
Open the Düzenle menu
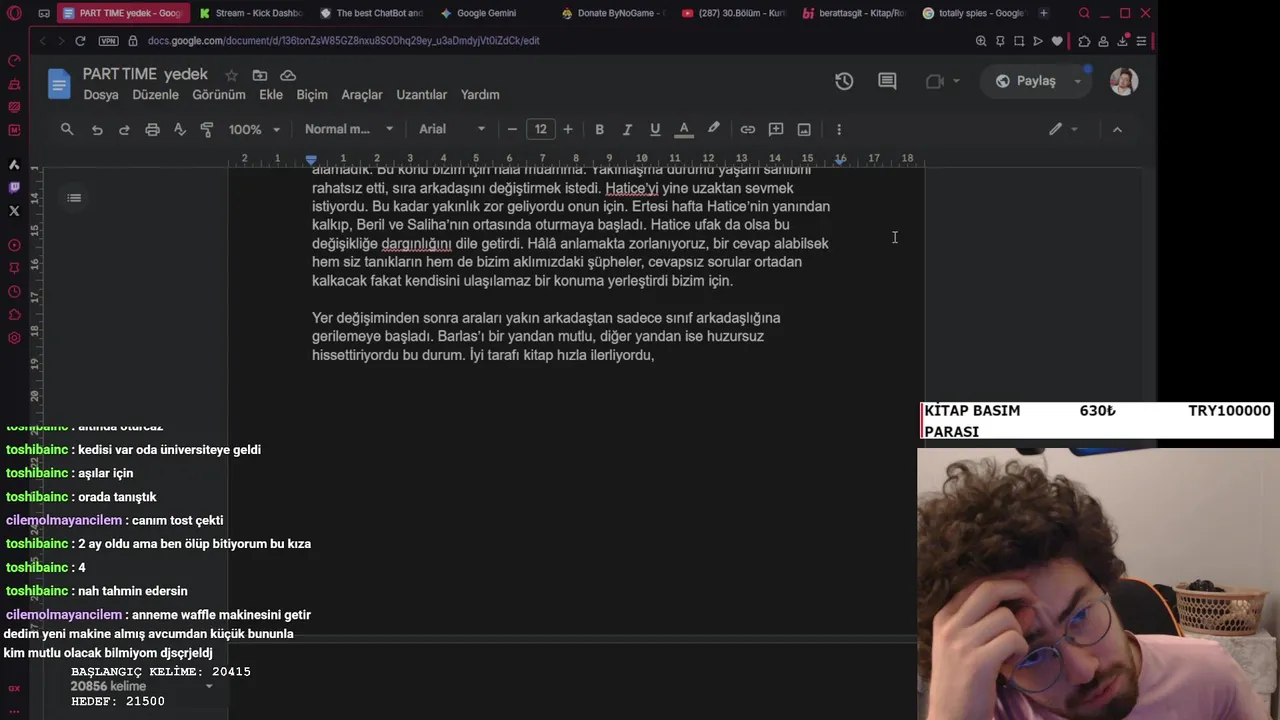click(x=156, y=95)
